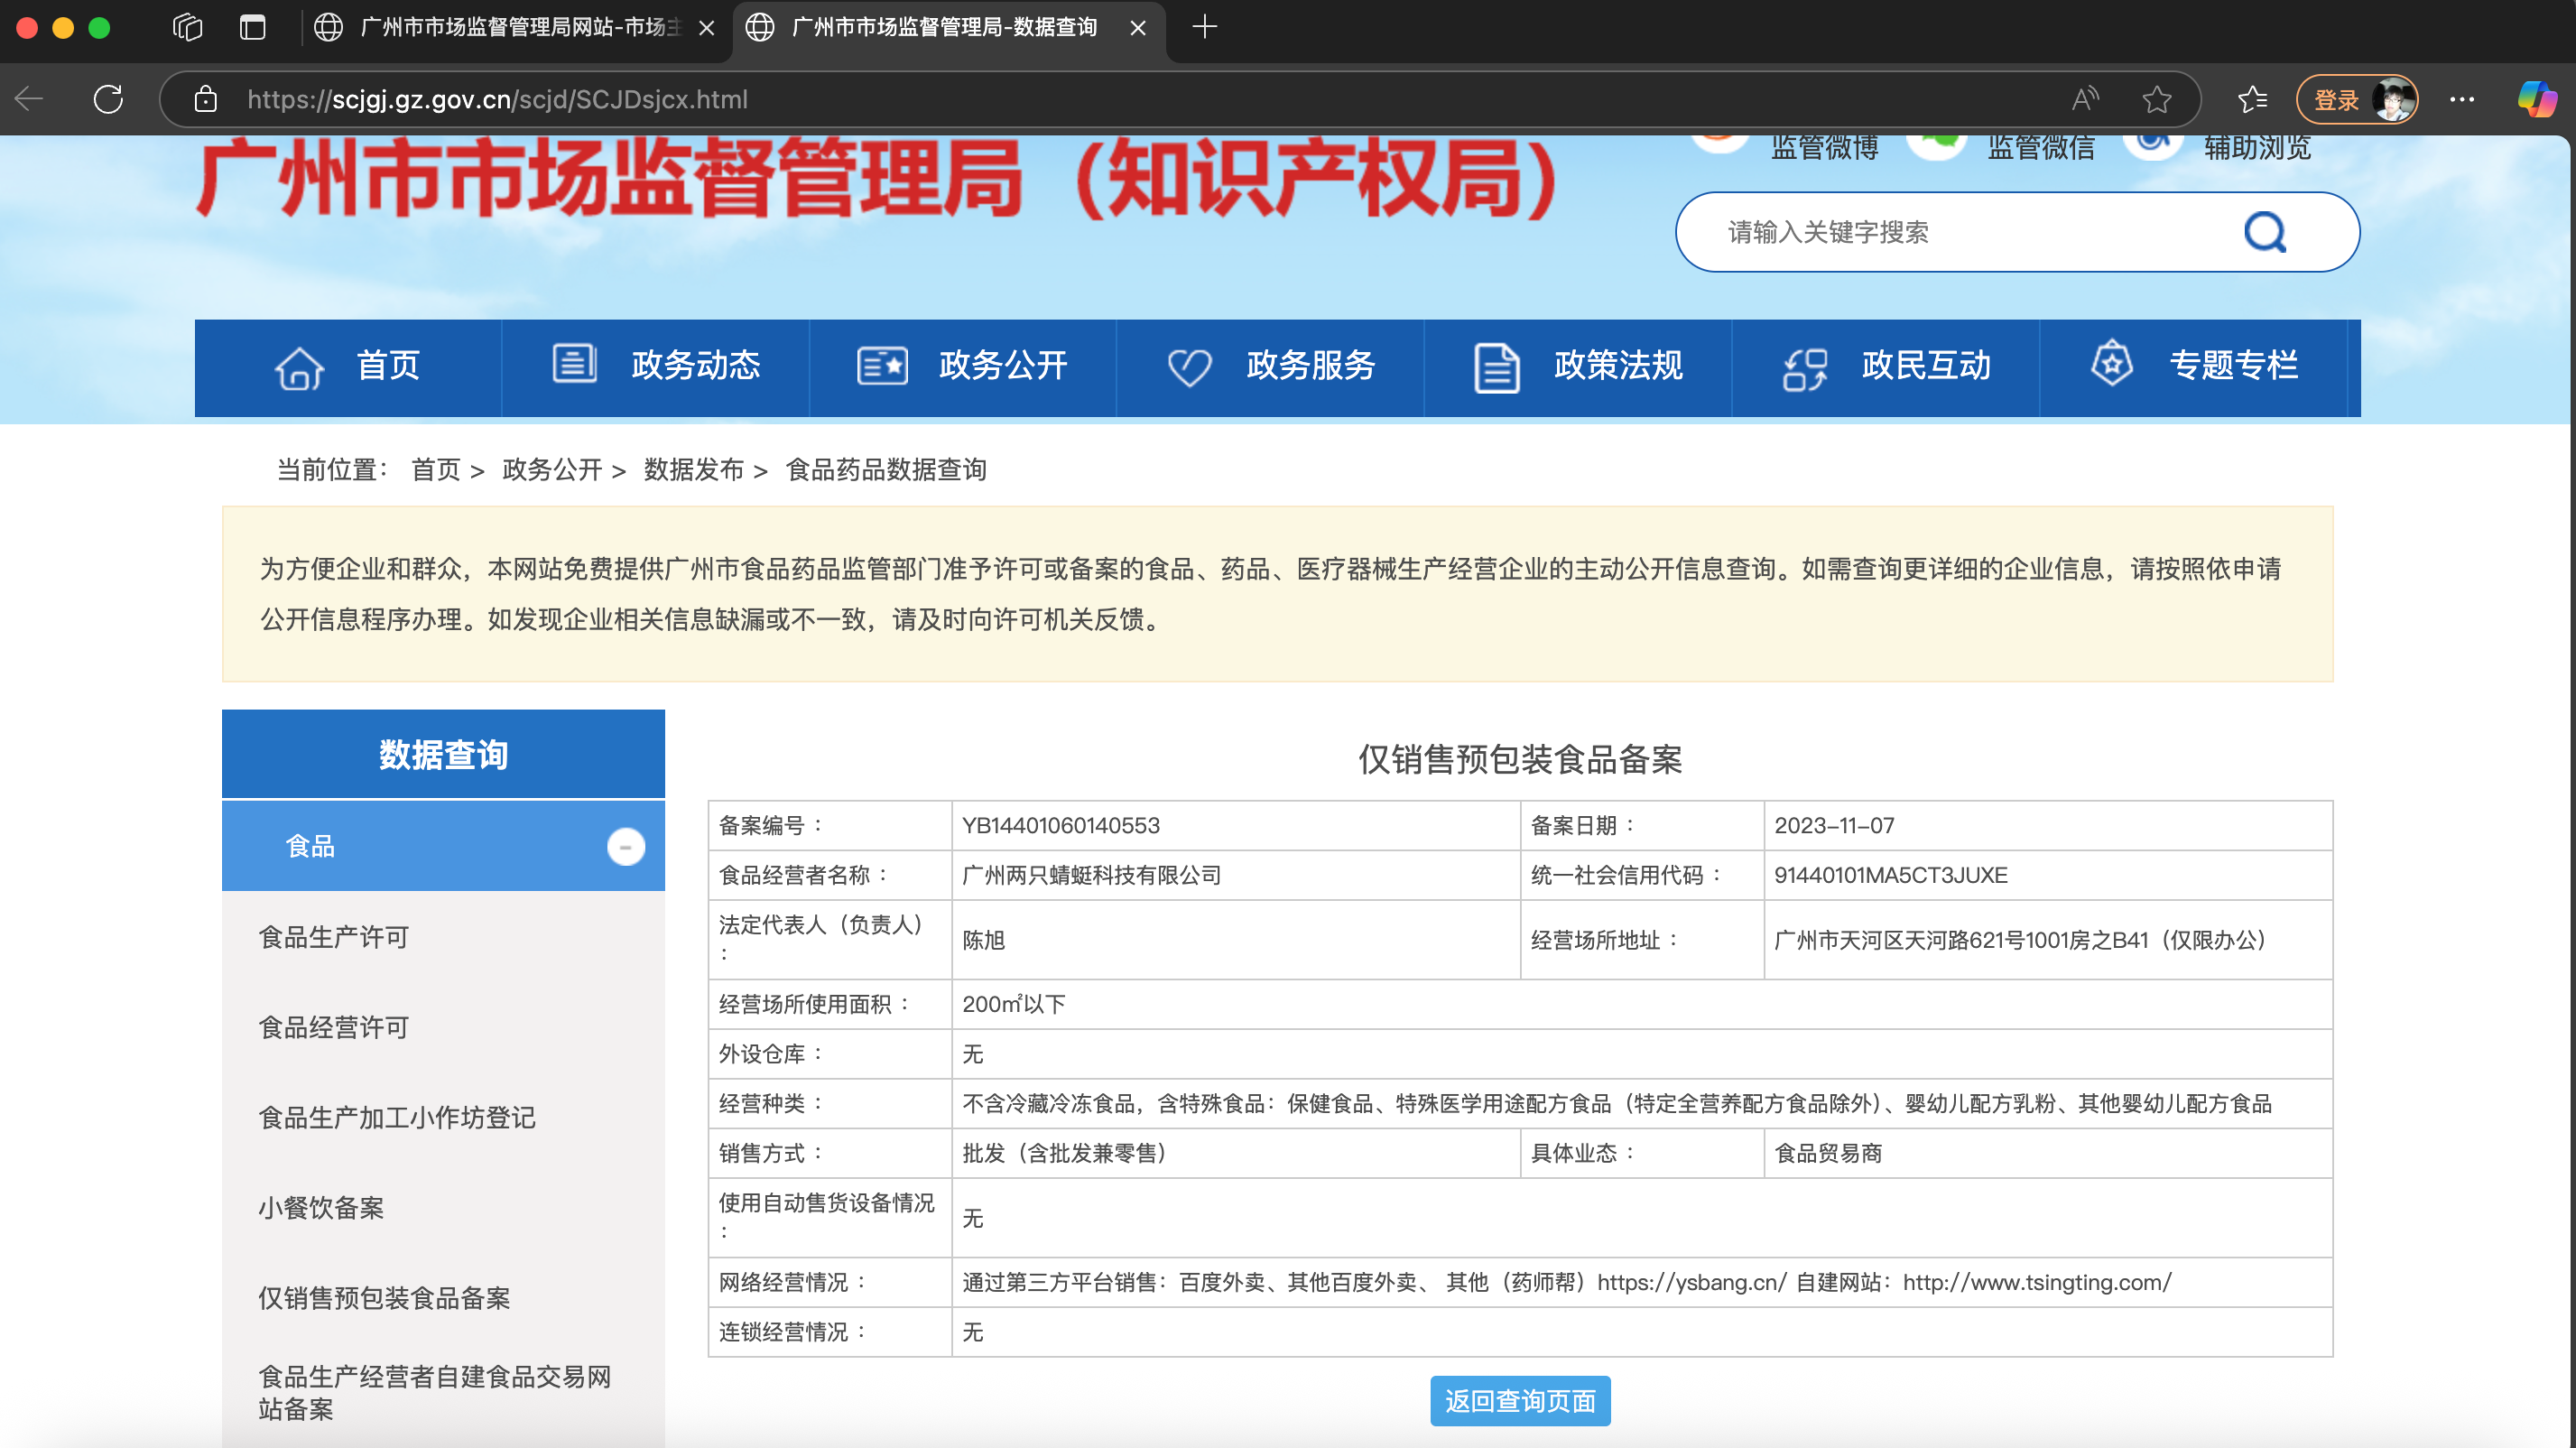Add page to favorites star icon

[2157, 99]
